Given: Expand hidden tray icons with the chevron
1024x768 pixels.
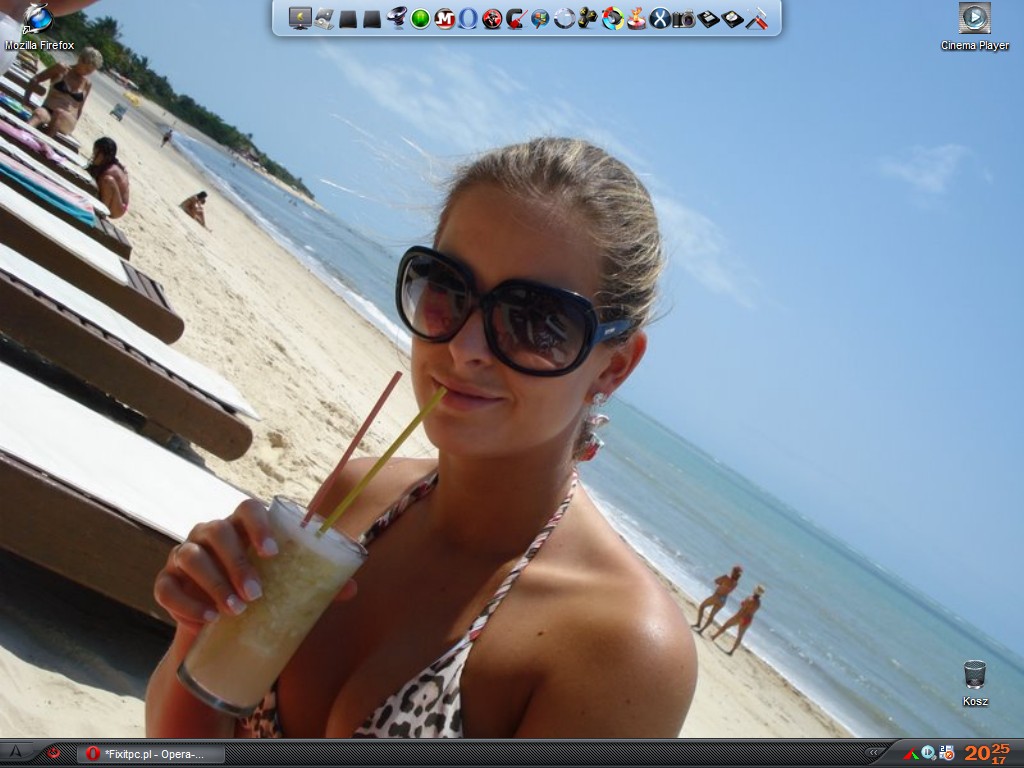Looking at the screenshot, I should coord(873,753).
